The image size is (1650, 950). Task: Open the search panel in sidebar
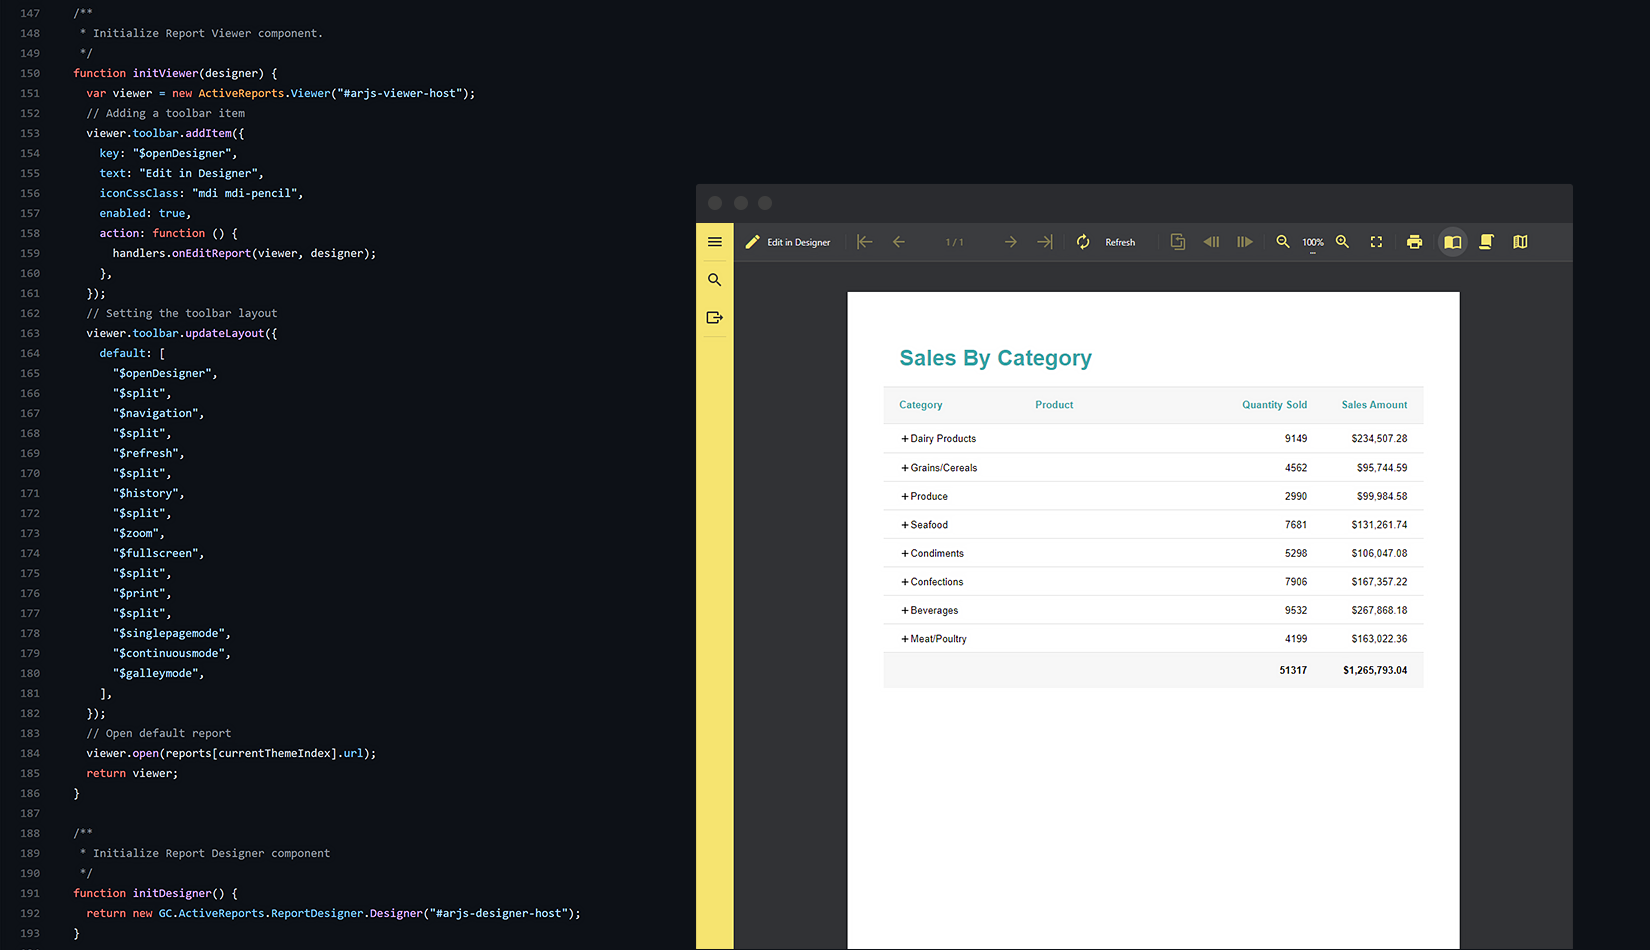click(714, 280)
